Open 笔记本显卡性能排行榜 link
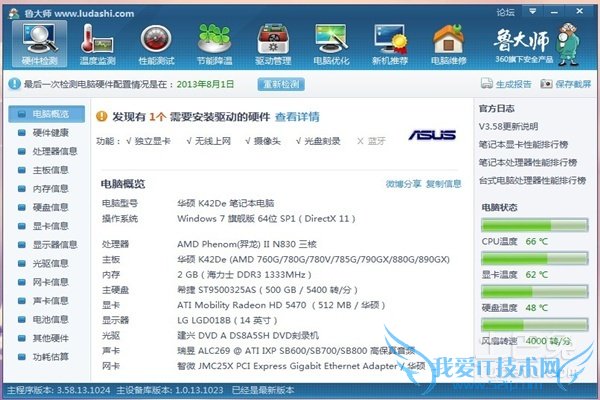Viewport: 600px width, 400px height. click(x=523, y=145)
